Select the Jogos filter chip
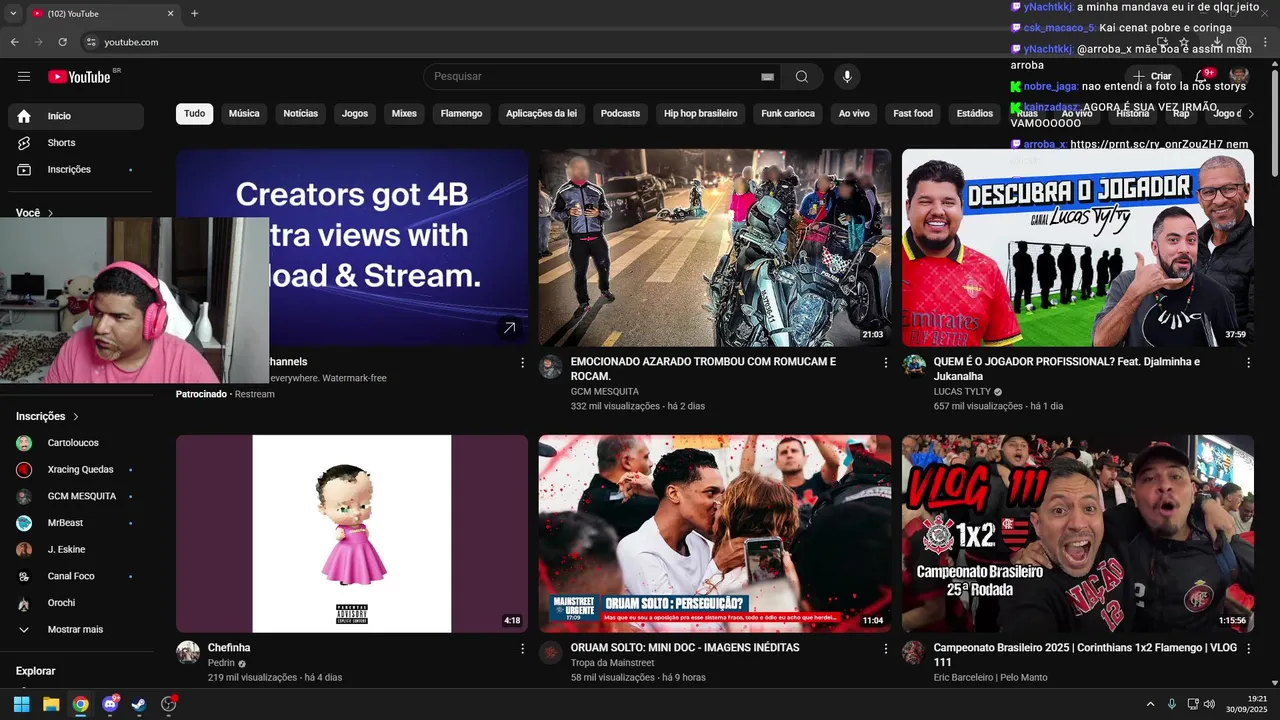 [355, 114]
